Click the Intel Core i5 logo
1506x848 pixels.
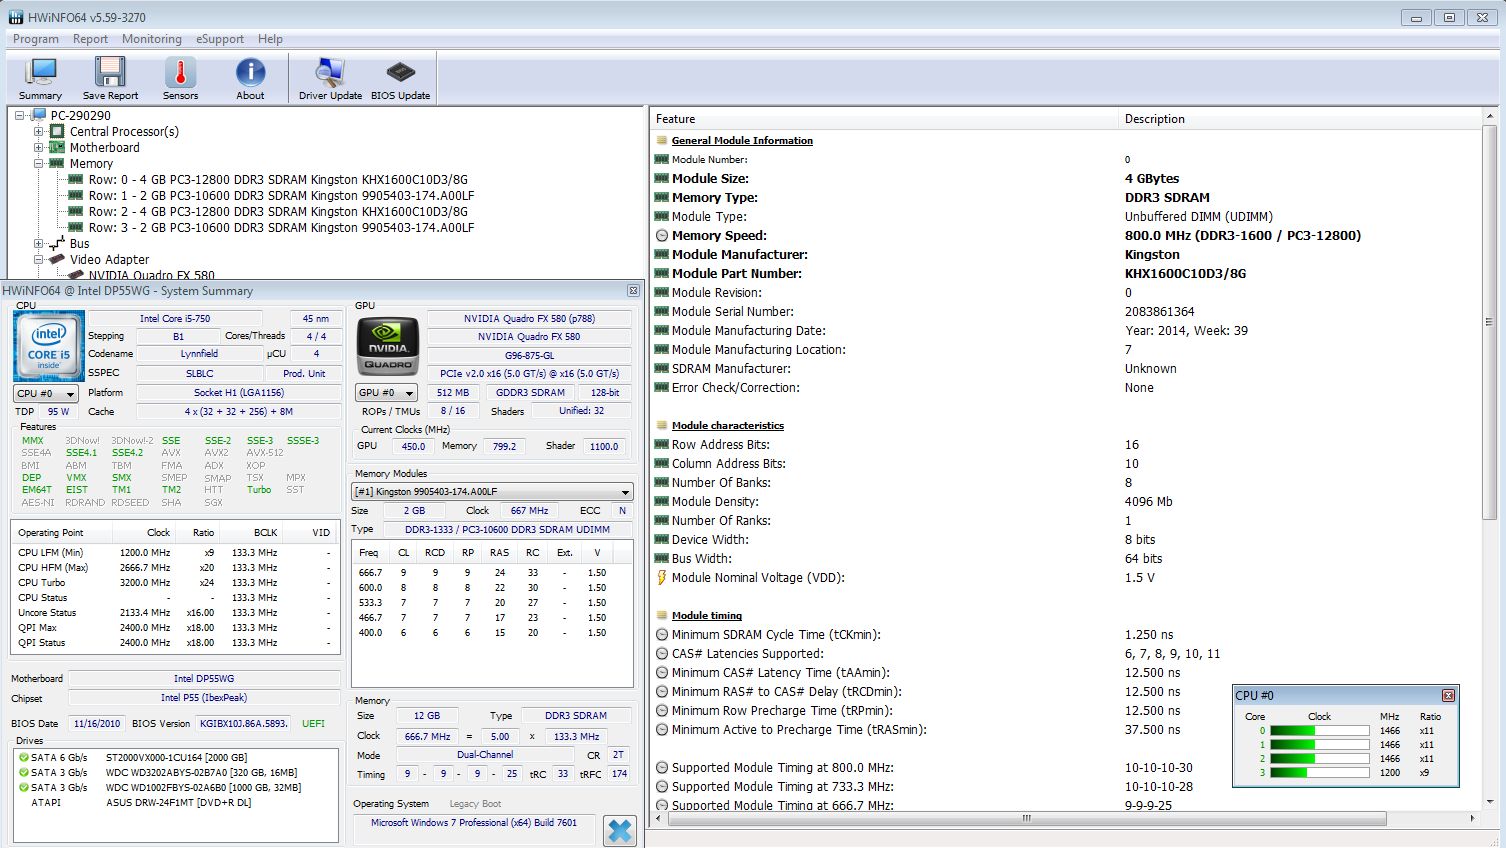point(48,346)
